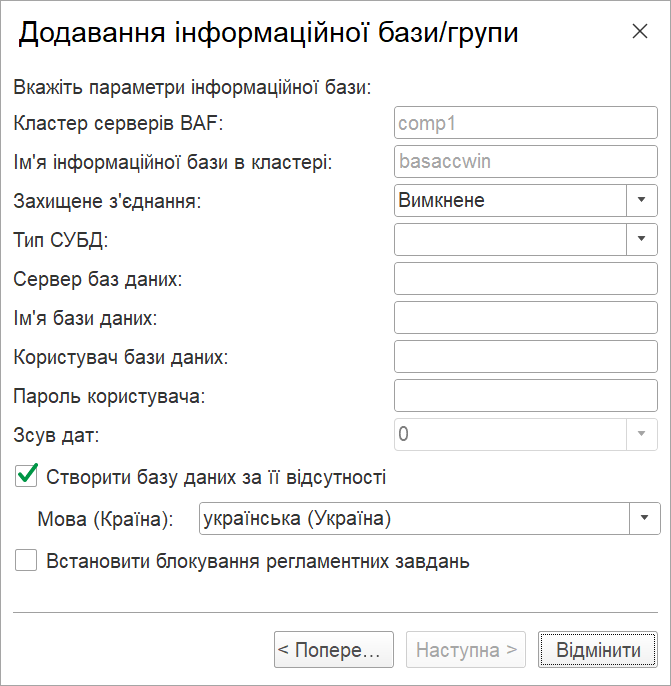Close the Додавання інформаційної бази/групи dialog
The image size is (671, 686).
point(640,31)
